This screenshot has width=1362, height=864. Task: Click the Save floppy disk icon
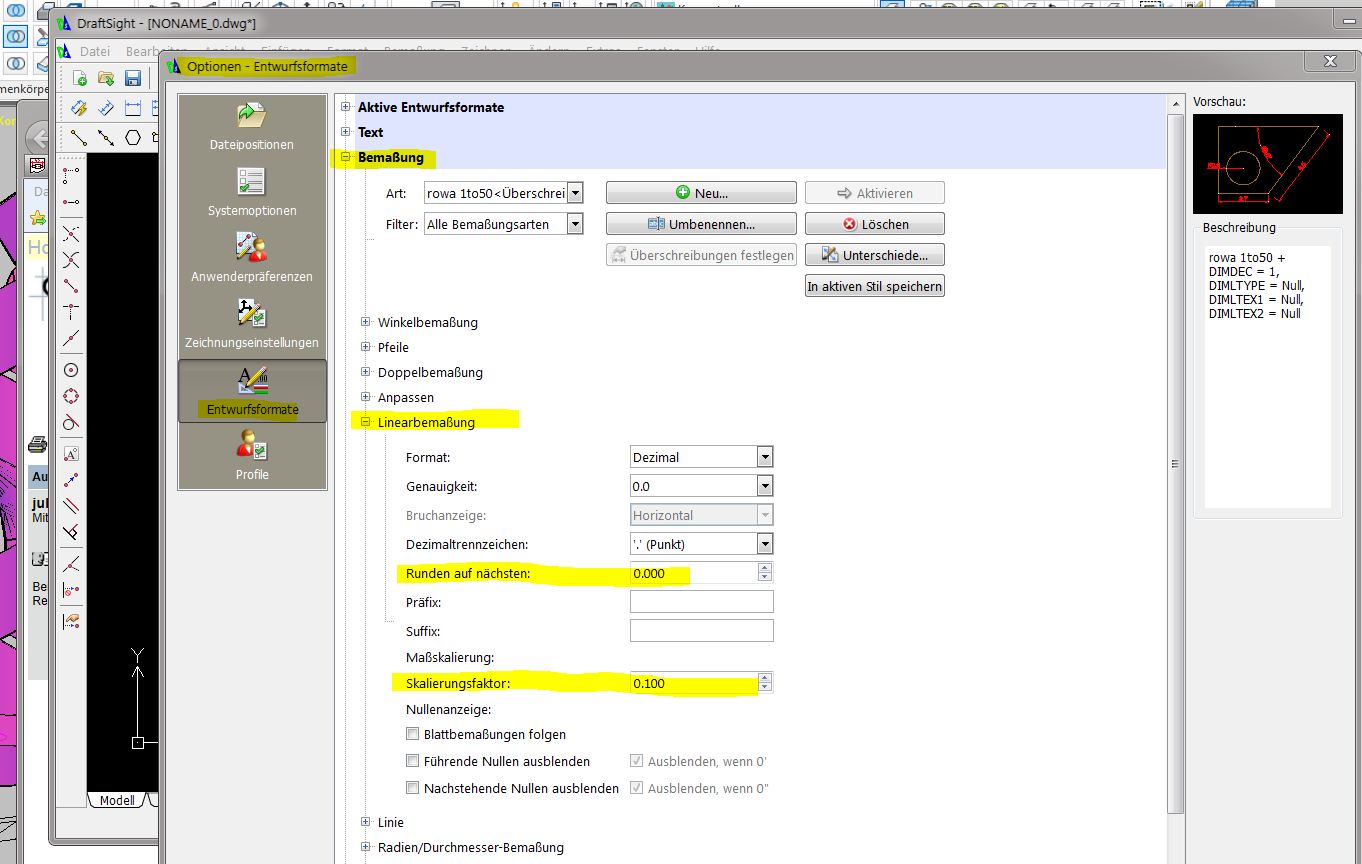132,79
